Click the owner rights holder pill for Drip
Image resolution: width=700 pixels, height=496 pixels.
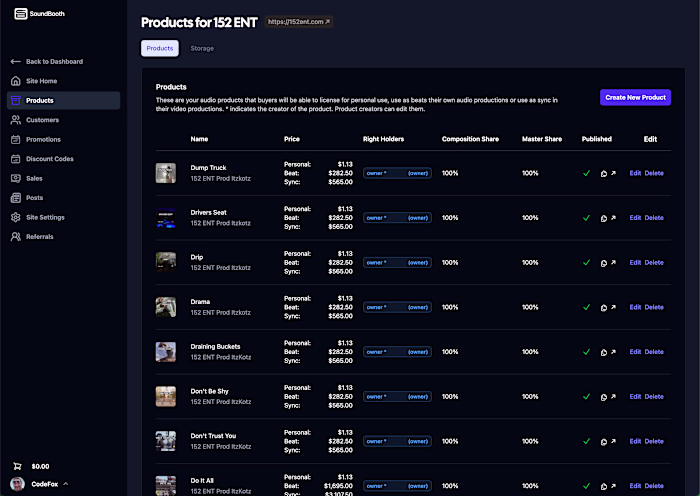pyautogui.click(x=397, y=263)
